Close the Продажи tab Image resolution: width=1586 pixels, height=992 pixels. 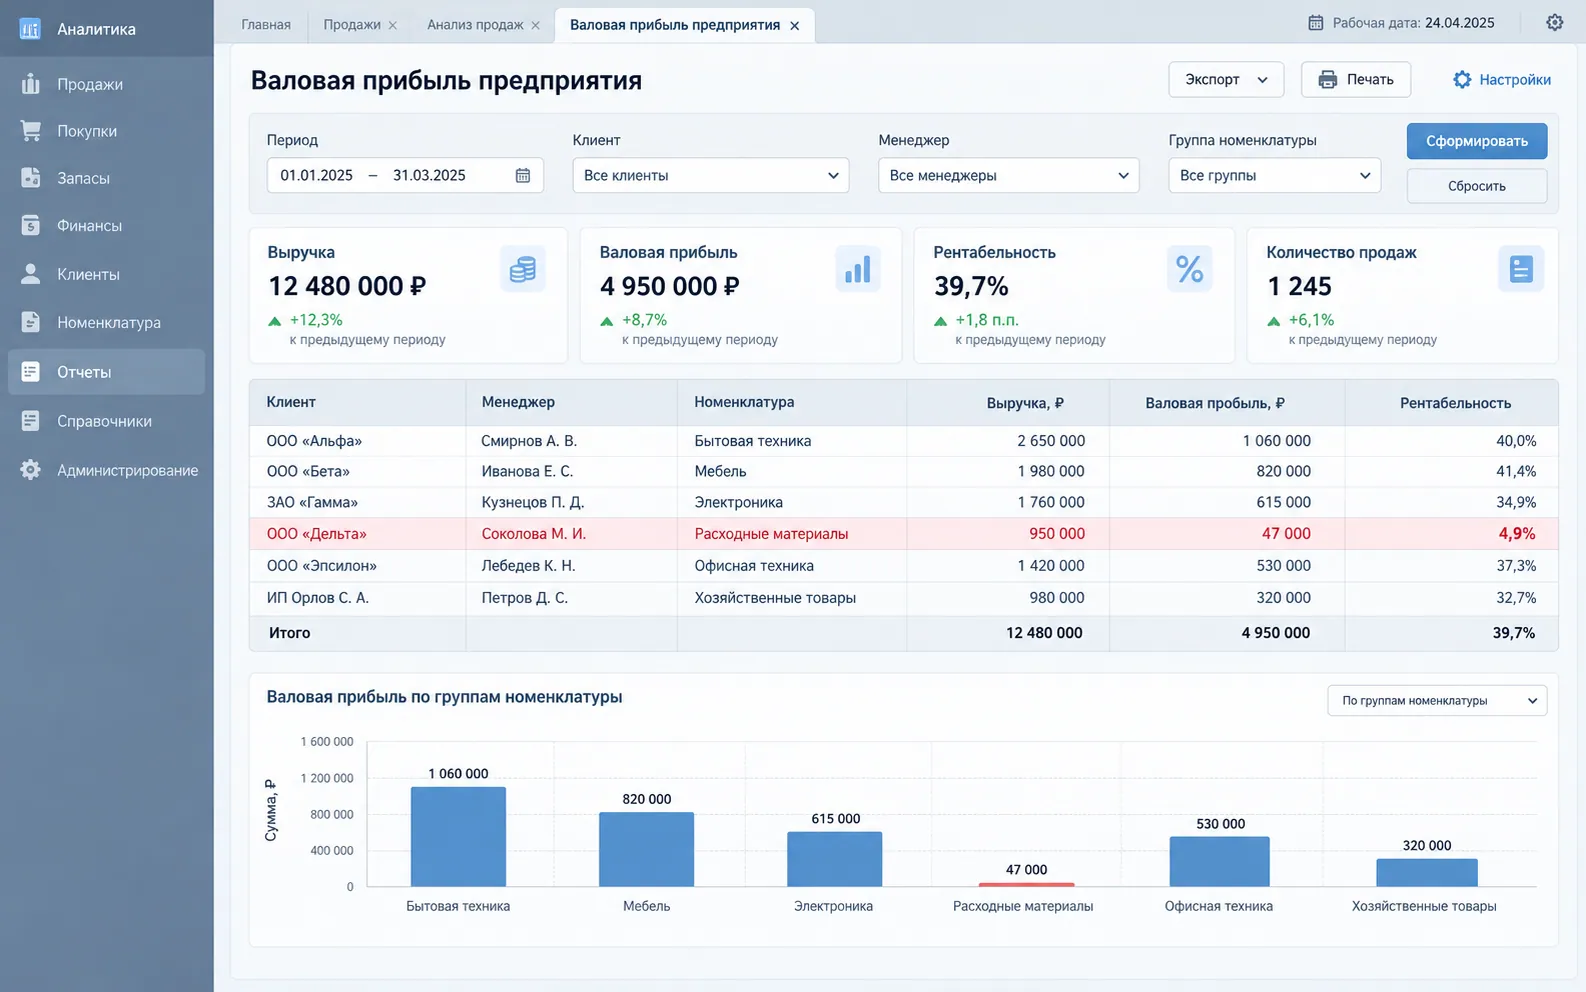[x=392, y=26]
